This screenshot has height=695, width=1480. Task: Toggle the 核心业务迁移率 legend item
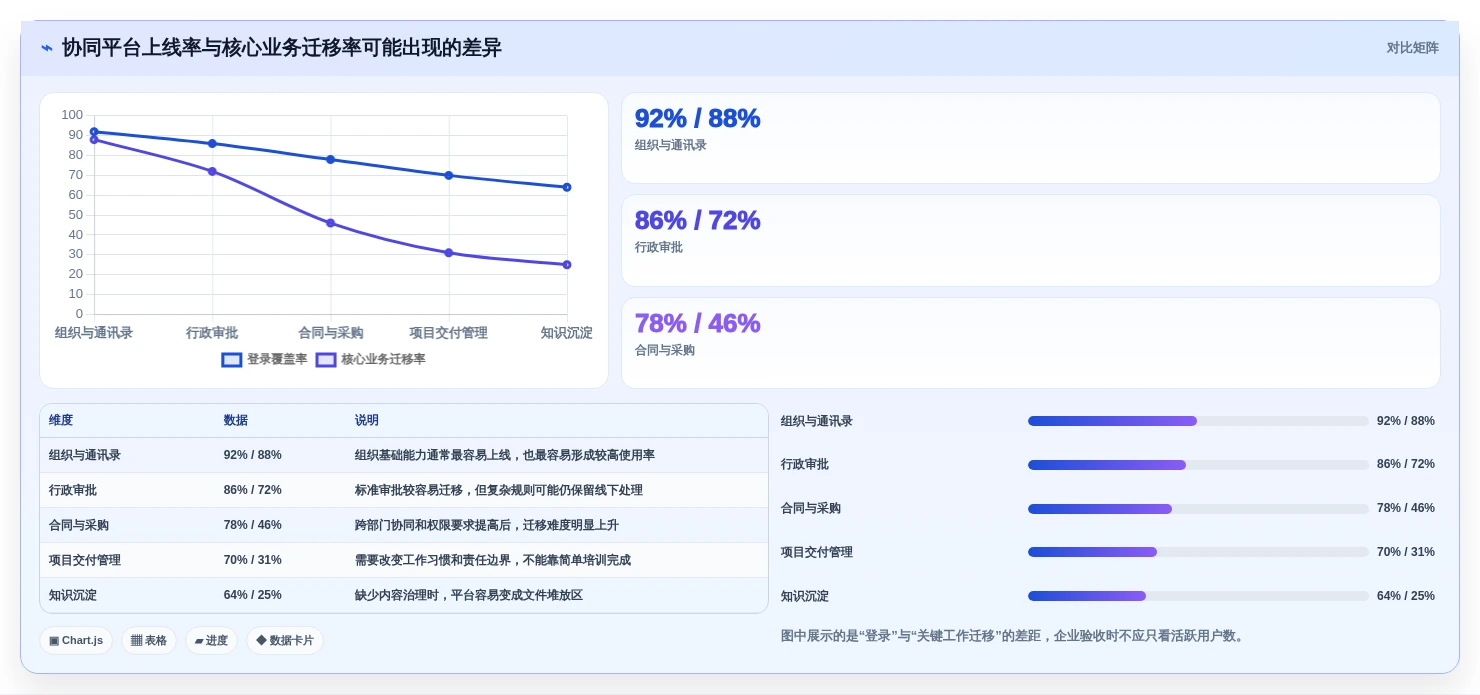(371, 359)
